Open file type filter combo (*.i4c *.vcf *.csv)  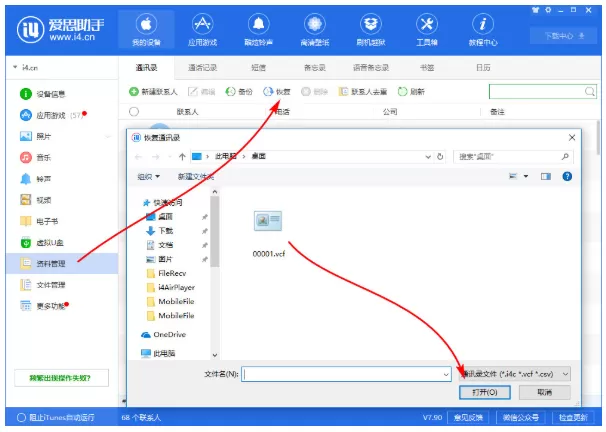click(514, 374)
